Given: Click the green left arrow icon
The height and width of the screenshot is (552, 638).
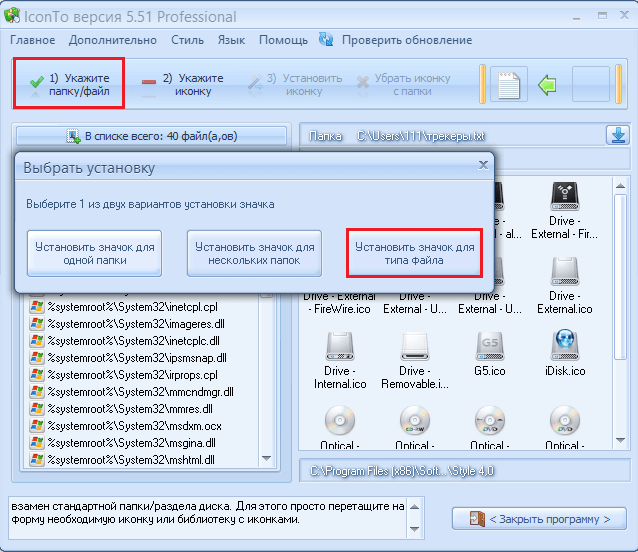Looking at the screenshot, I should (x=547, y=85).
